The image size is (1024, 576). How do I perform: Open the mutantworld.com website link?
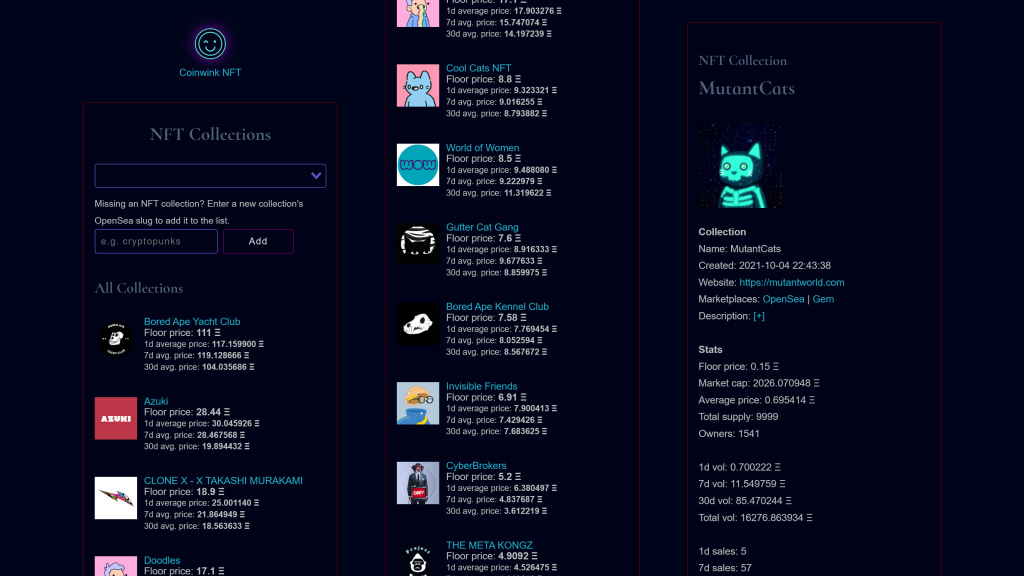792,282
